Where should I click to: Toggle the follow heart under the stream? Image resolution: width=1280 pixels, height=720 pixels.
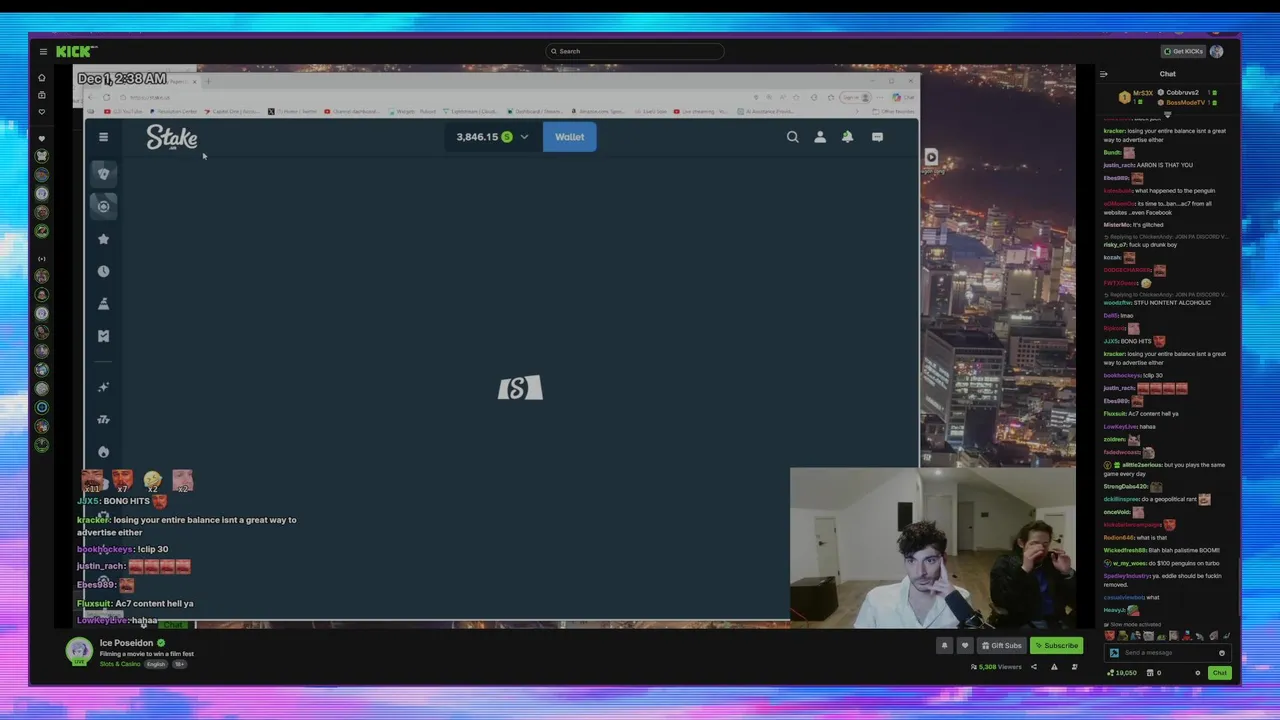[x=965, y=645]
